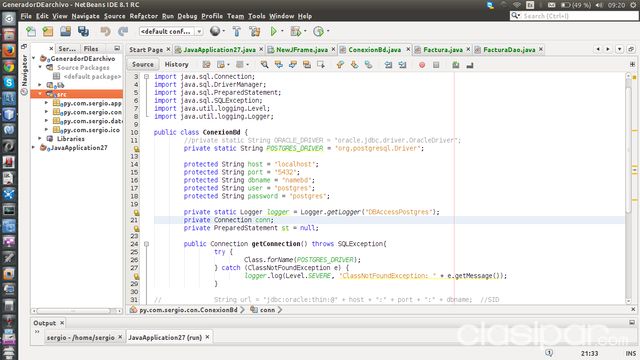
Task: Open Run Project dropdown arrow
Action: point(282,31)
